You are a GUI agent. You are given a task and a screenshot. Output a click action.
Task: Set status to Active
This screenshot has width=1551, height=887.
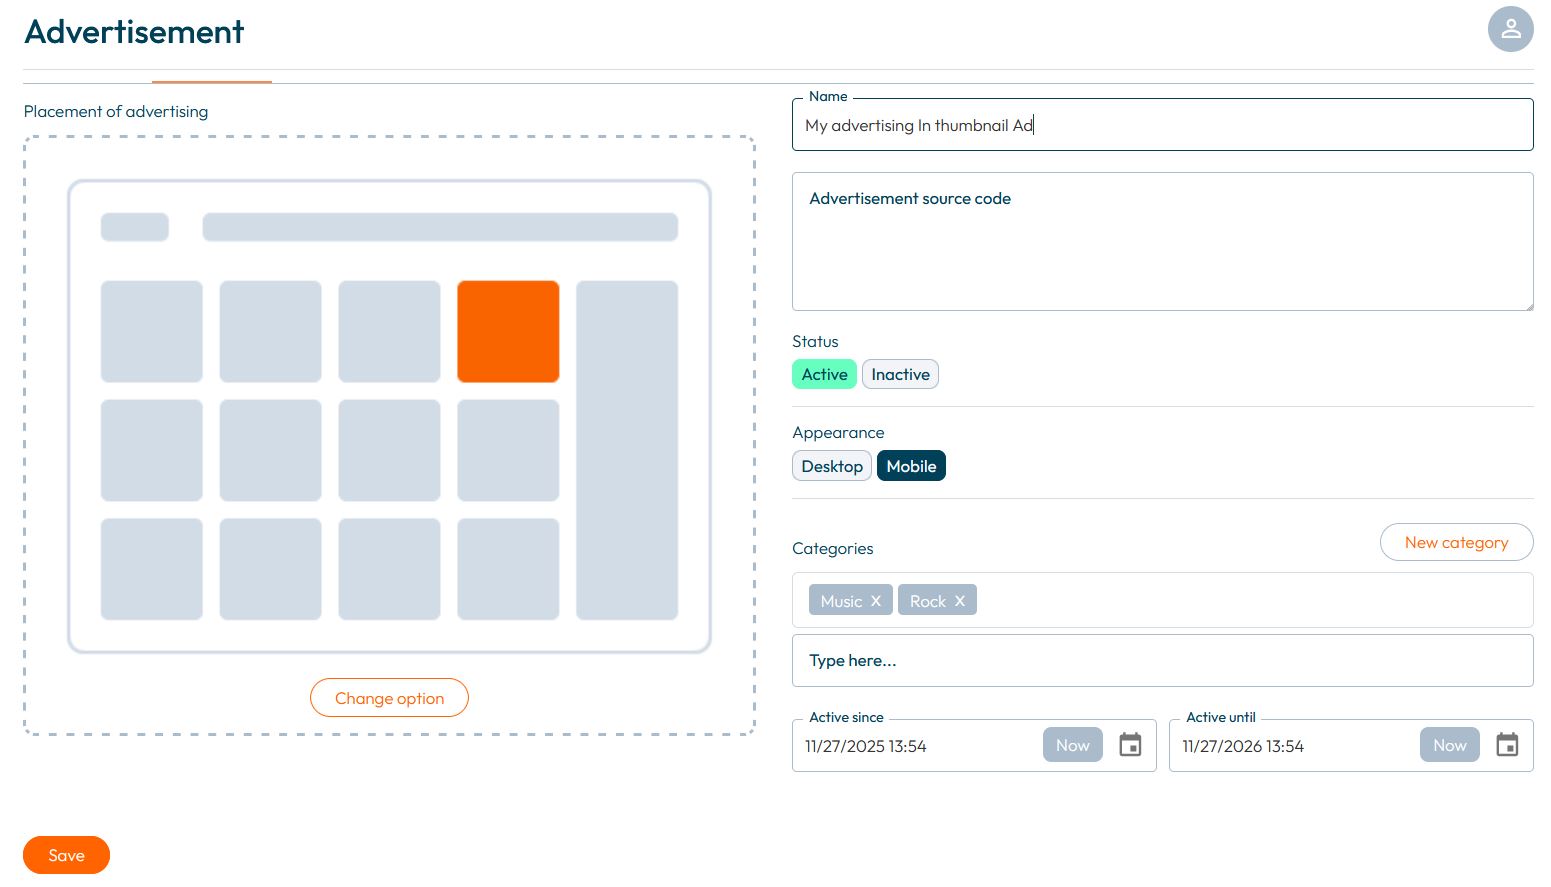tap(824, 374)
